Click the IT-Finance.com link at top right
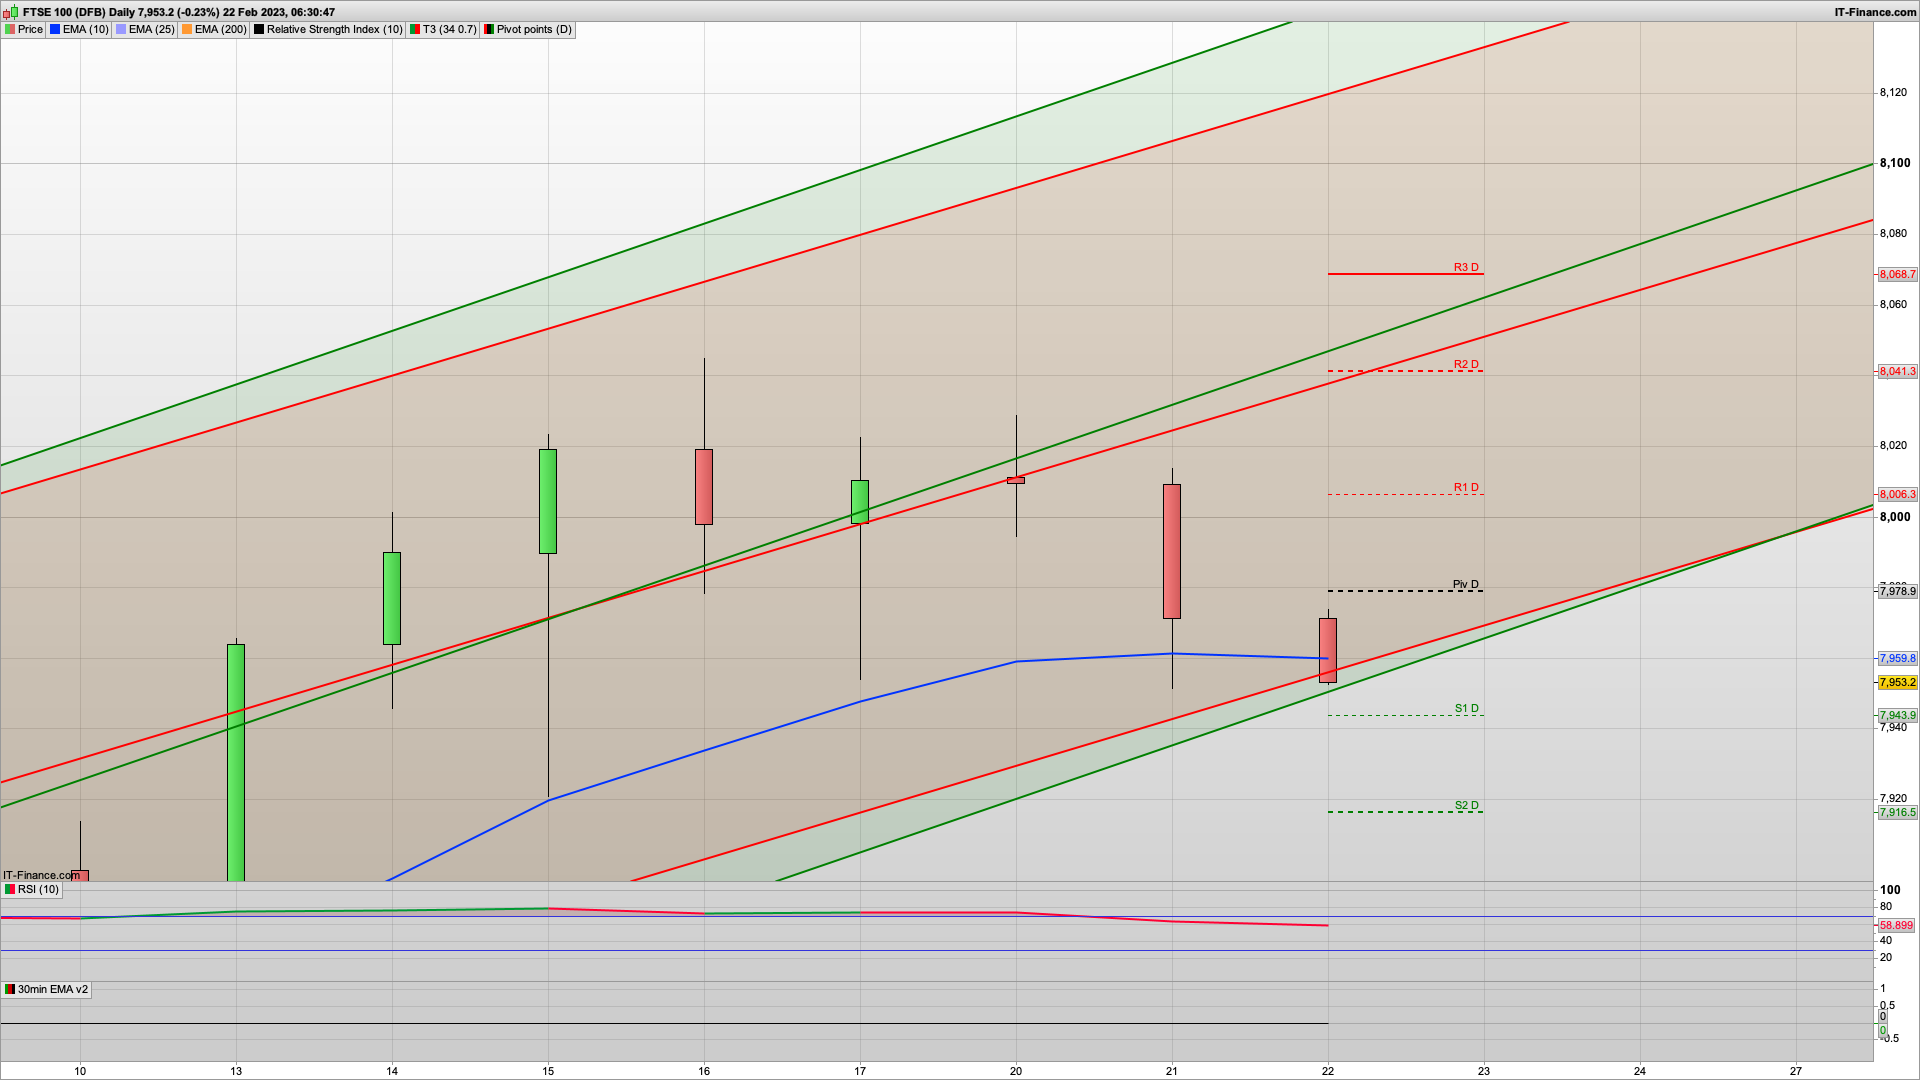The image size is (1920, 1080). [x=1875, y=12]
